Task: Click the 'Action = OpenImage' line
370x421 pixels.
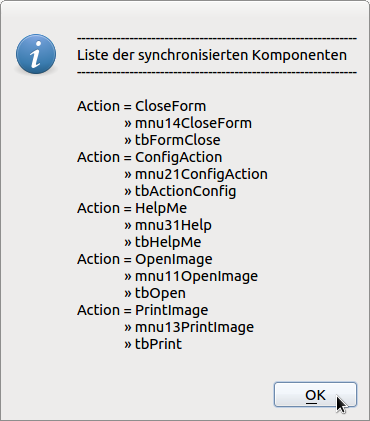Action: click(x=145, y=259)
